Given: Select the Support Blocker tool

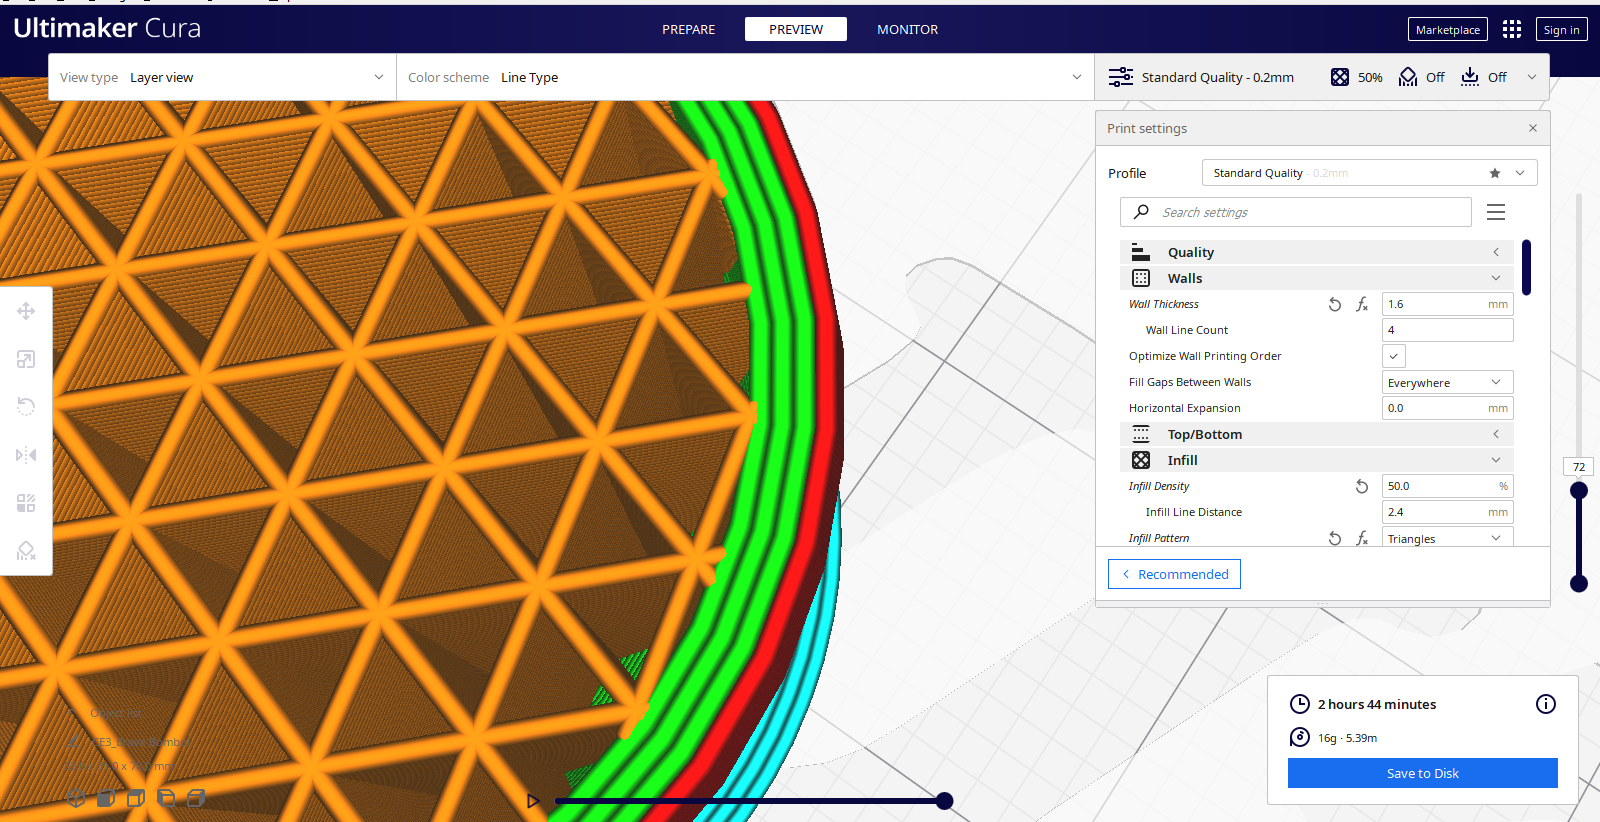Looking at the screenshot, I should 26,551.
